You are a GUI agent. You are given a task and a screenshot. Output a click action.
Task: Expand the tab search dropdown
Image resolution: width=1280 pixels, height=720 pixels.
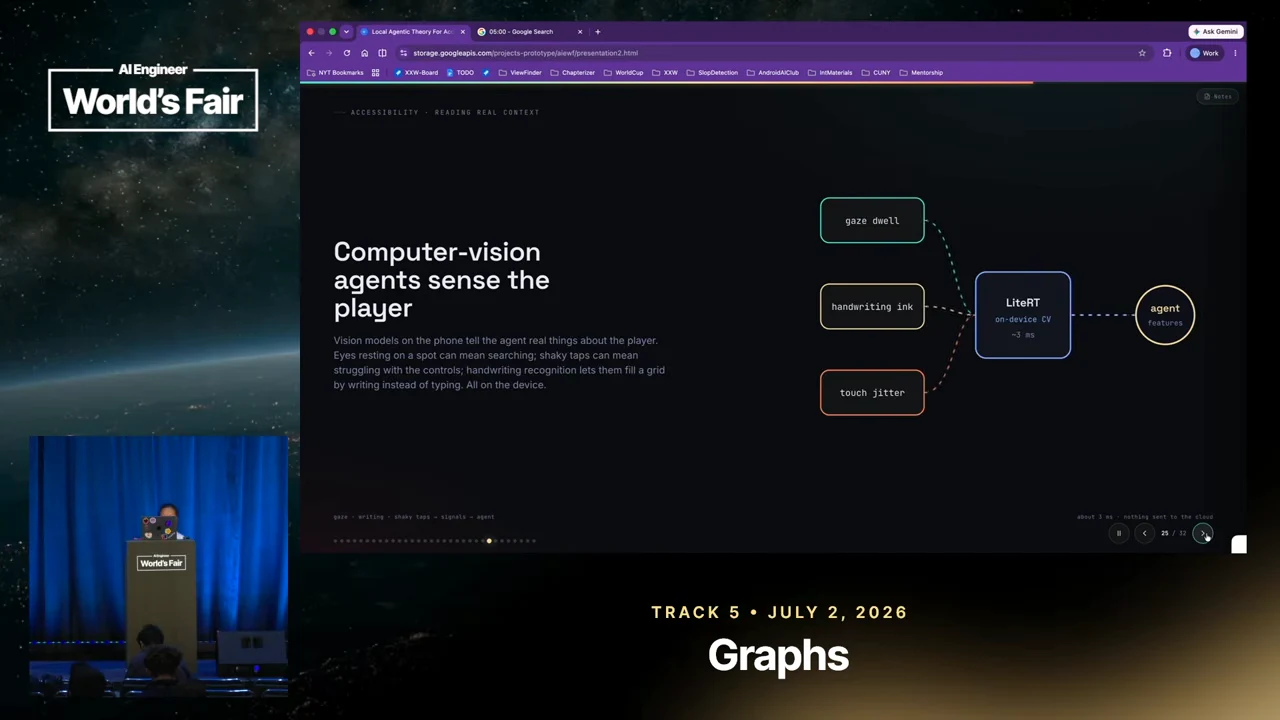346,32
